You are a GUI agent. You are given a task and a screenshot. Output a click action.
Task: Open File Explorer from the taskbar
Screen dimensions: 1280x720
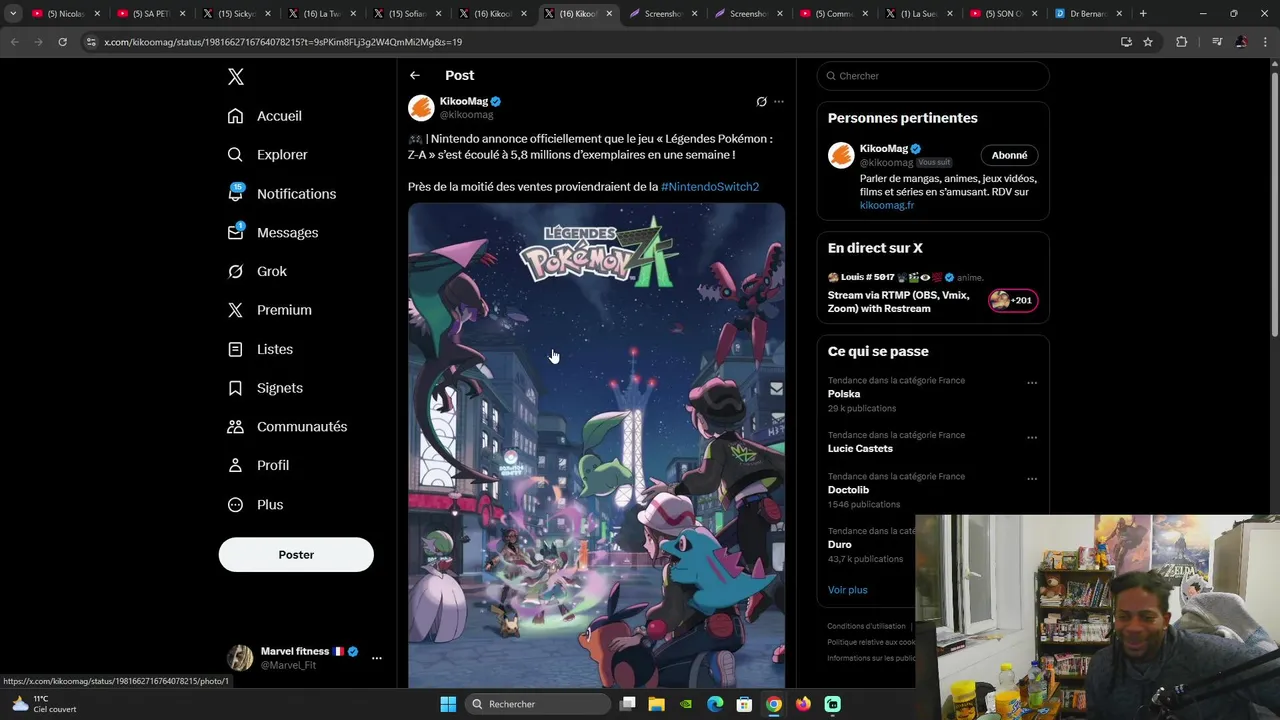(657, 704)
